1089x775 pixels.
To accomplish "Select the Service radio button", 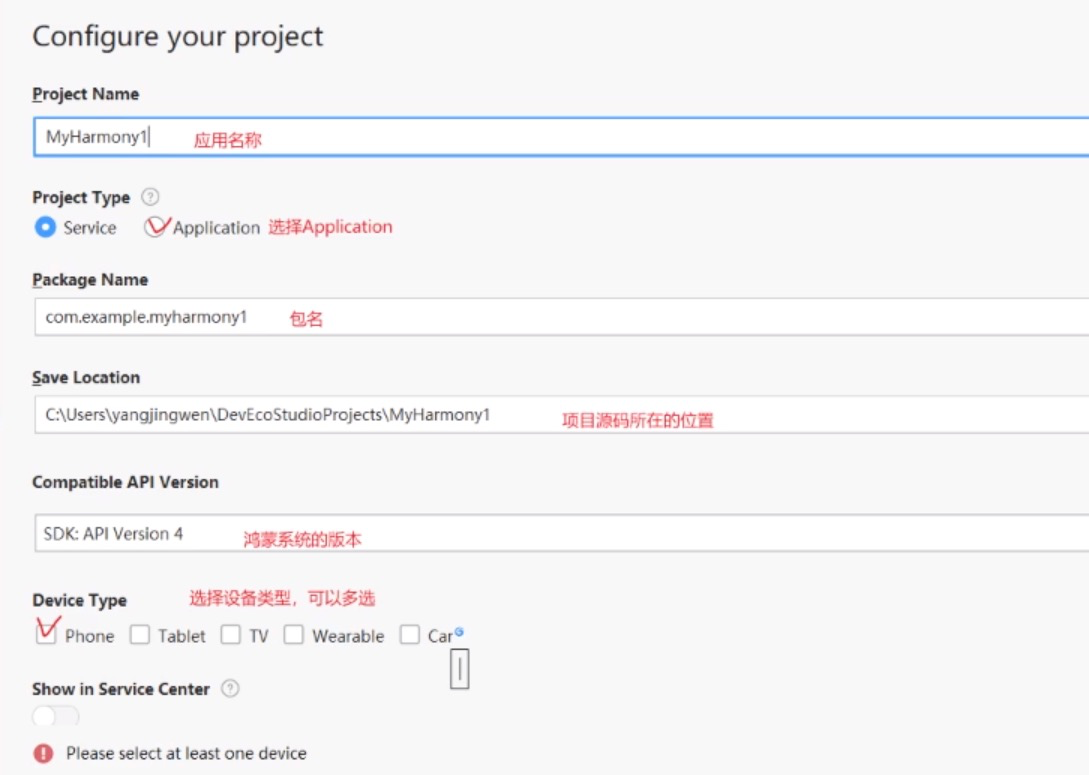I will pos(45,227).
